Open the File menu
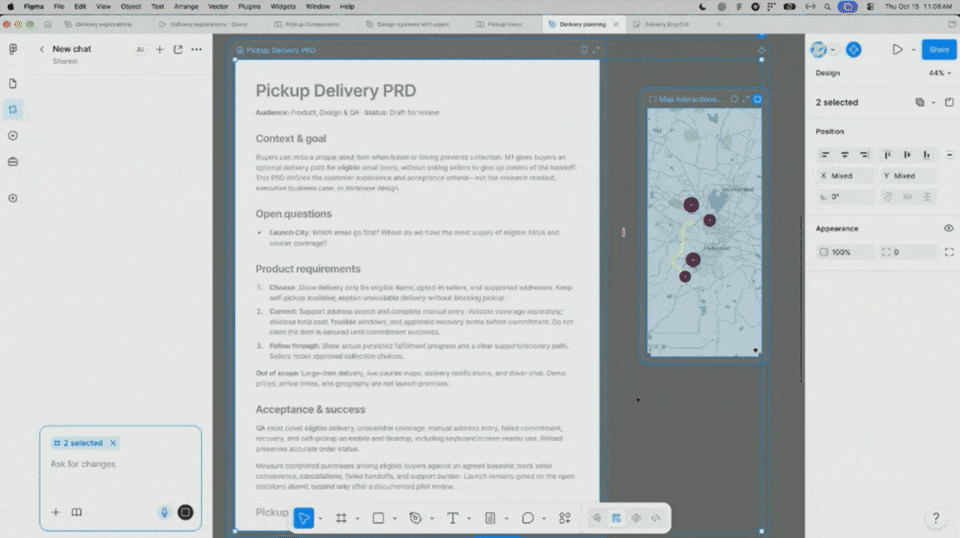 point(59,7)
